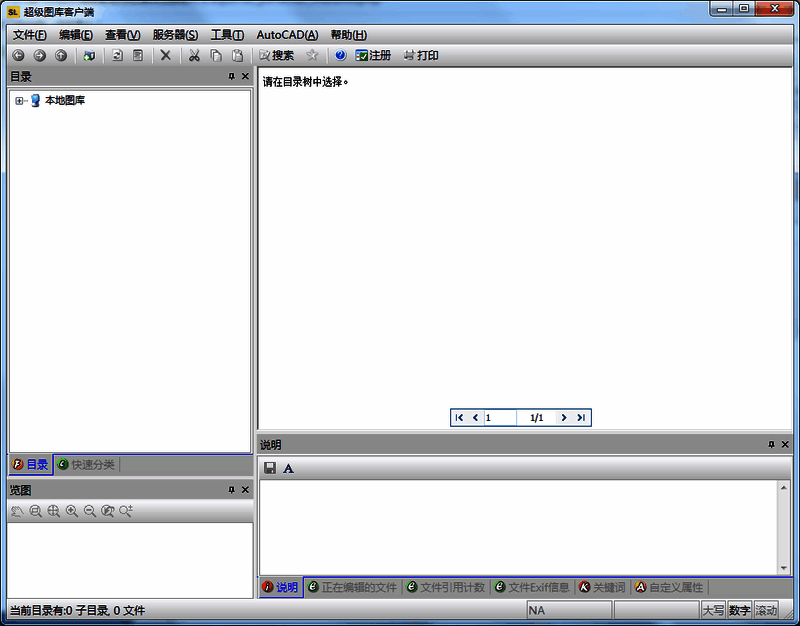800x626 pixels.
Task: Toggle pin on the 说明 panel
Action: 771,444
